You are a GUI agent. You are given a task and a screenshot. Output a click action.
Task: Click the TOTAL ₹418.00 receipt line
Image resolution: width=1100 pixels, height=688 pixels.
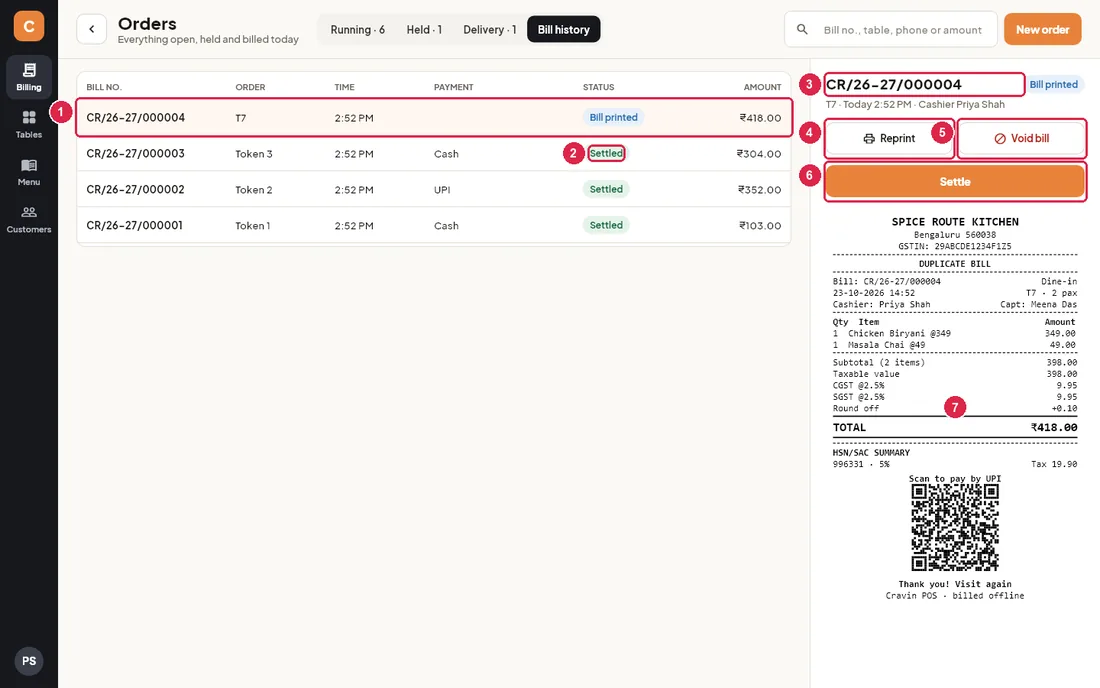click(x=955, y=427)
